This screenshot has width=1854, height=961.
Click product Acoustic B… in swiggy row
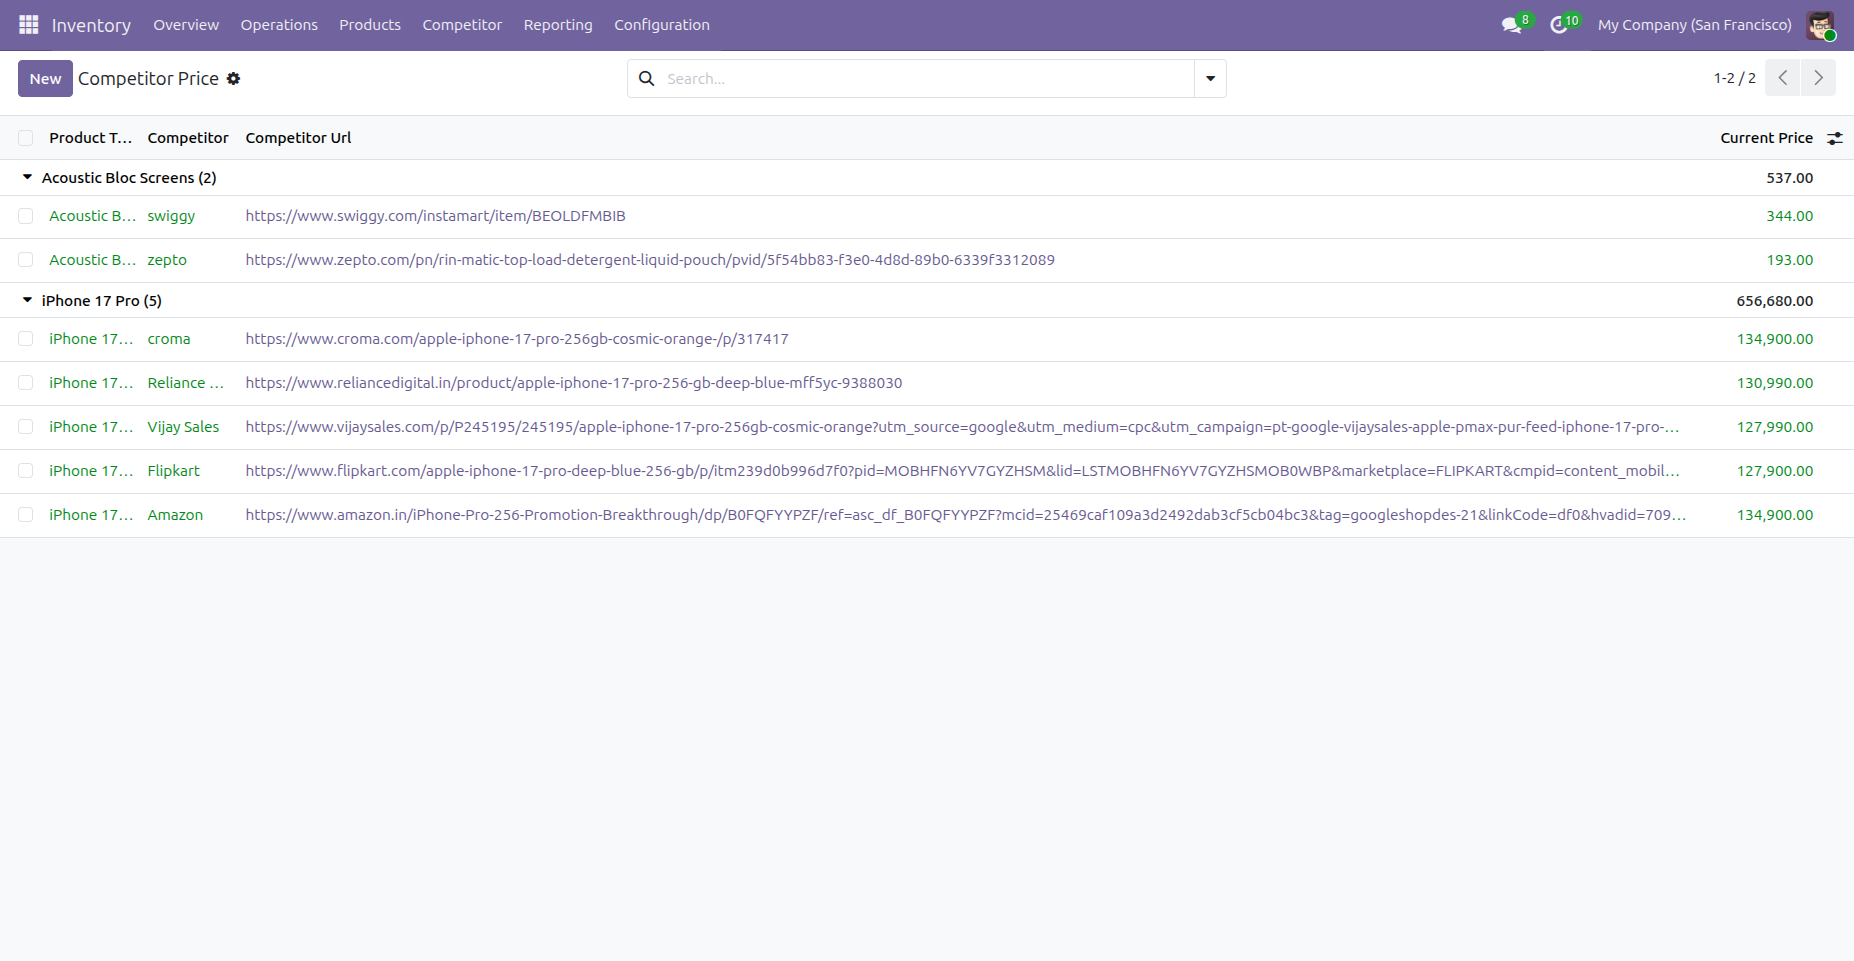pos(92,216)
